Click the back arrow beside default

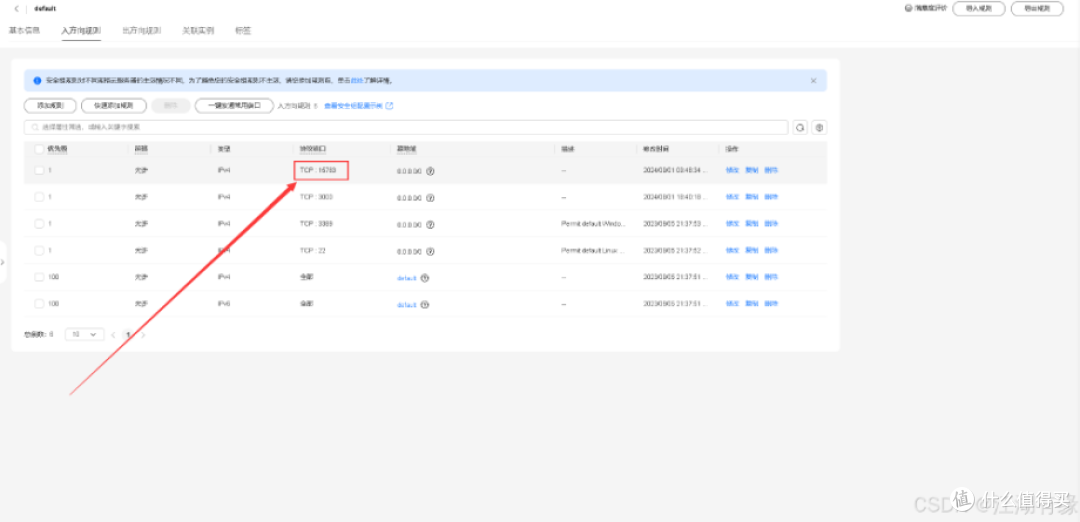pos(16,8)
